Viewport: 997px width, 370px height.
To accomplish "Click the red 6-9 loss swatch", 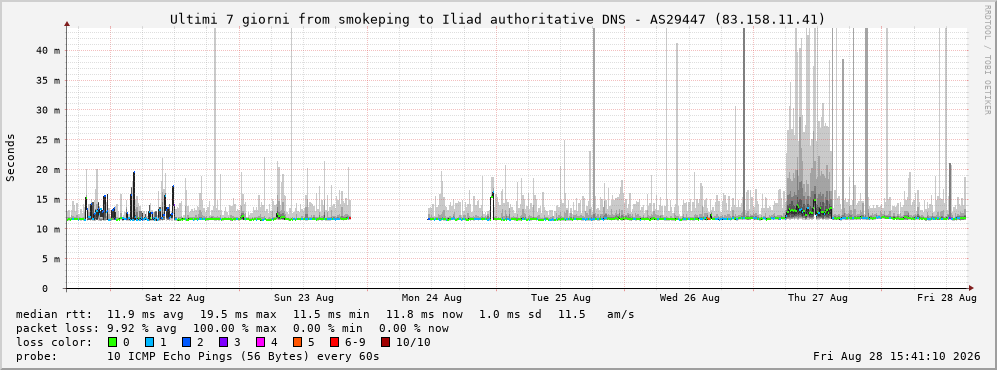I will tap(334, 342).
